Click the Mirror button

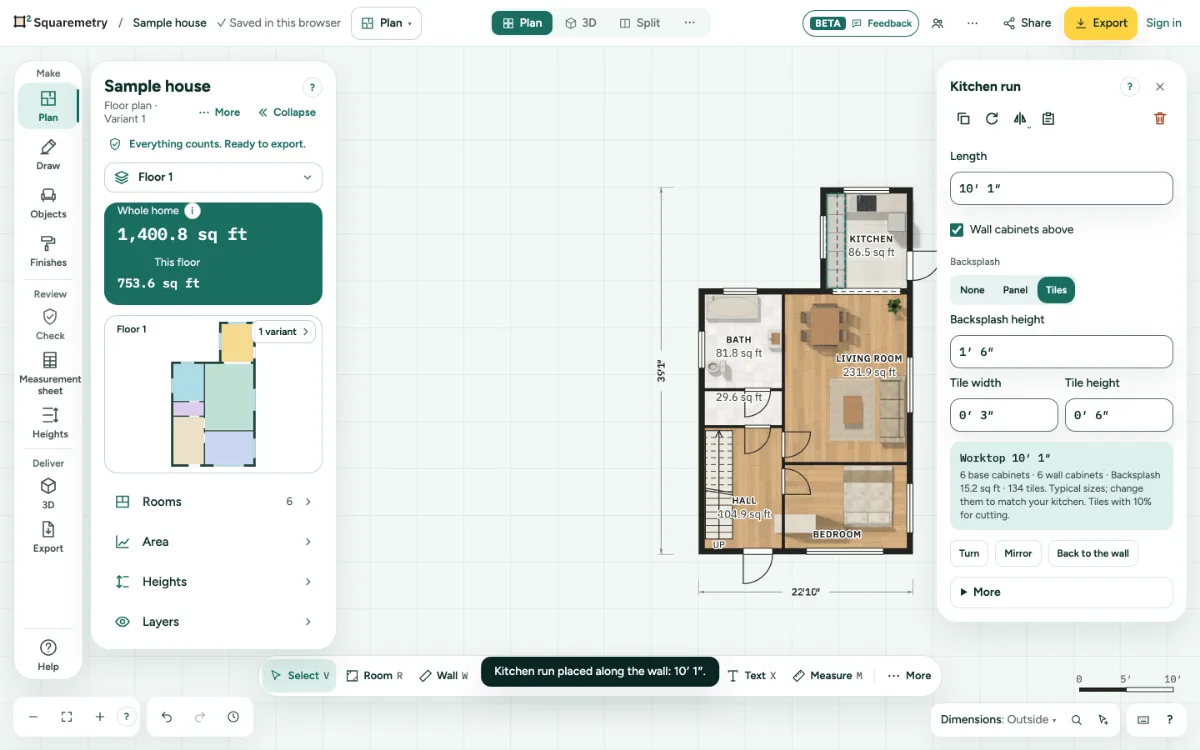pyautogui.click(x=1018, y=554)
